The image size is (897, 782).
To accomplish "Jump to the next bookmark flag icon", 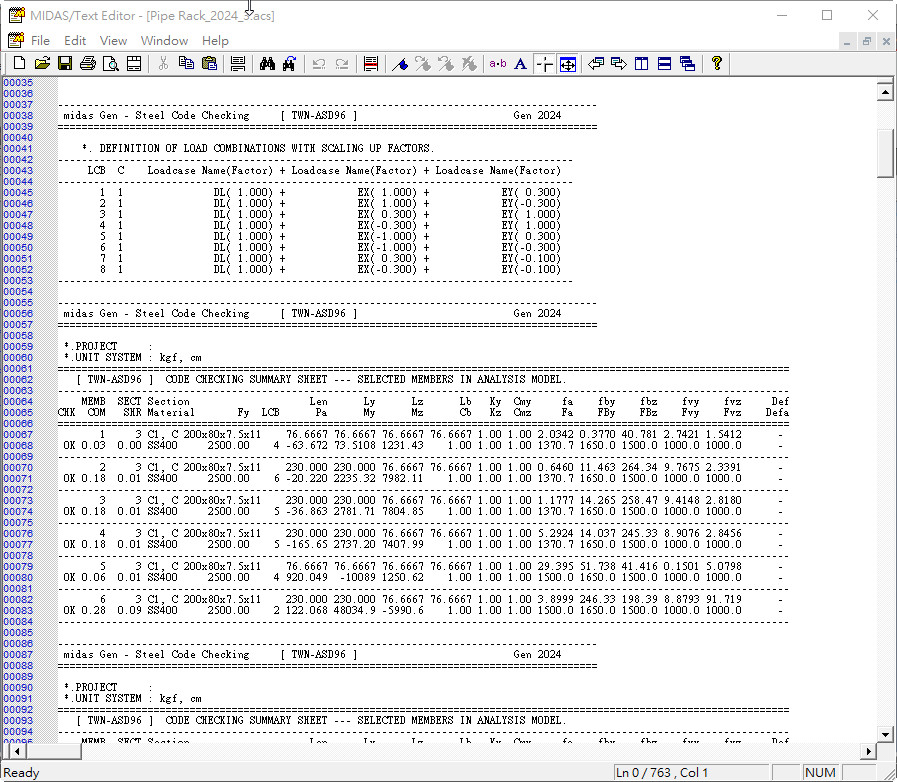I will [423, 63].
